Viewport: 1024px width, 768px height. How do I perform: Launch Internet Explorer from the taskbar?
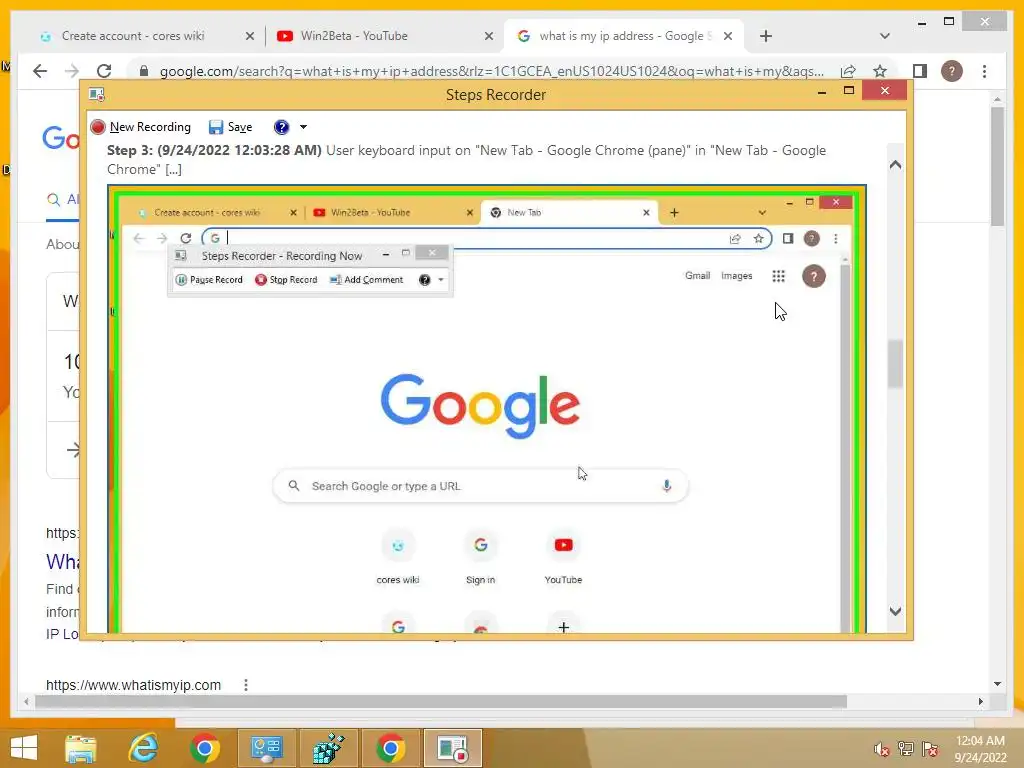(x=143, y=748)
